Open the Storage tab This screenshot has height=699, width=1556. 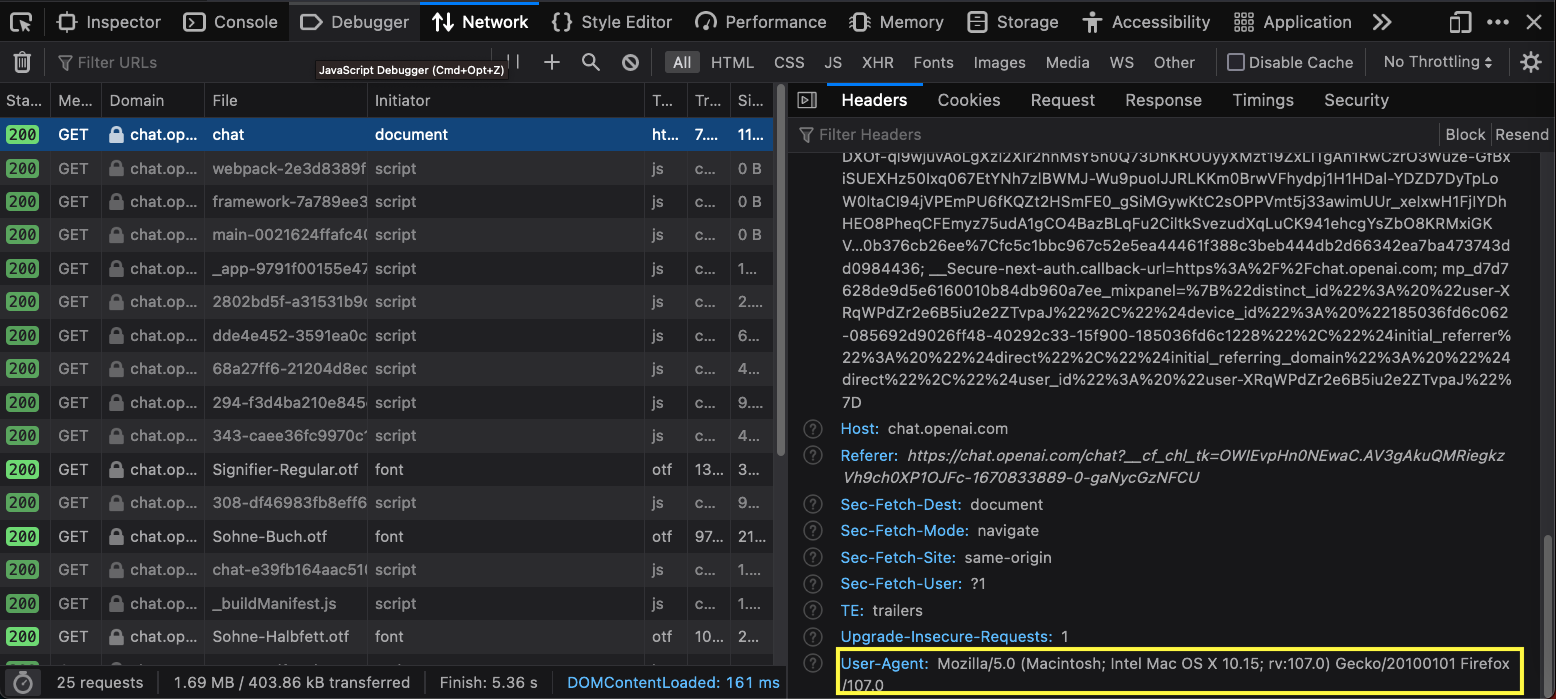click(x=1013, y=21)
